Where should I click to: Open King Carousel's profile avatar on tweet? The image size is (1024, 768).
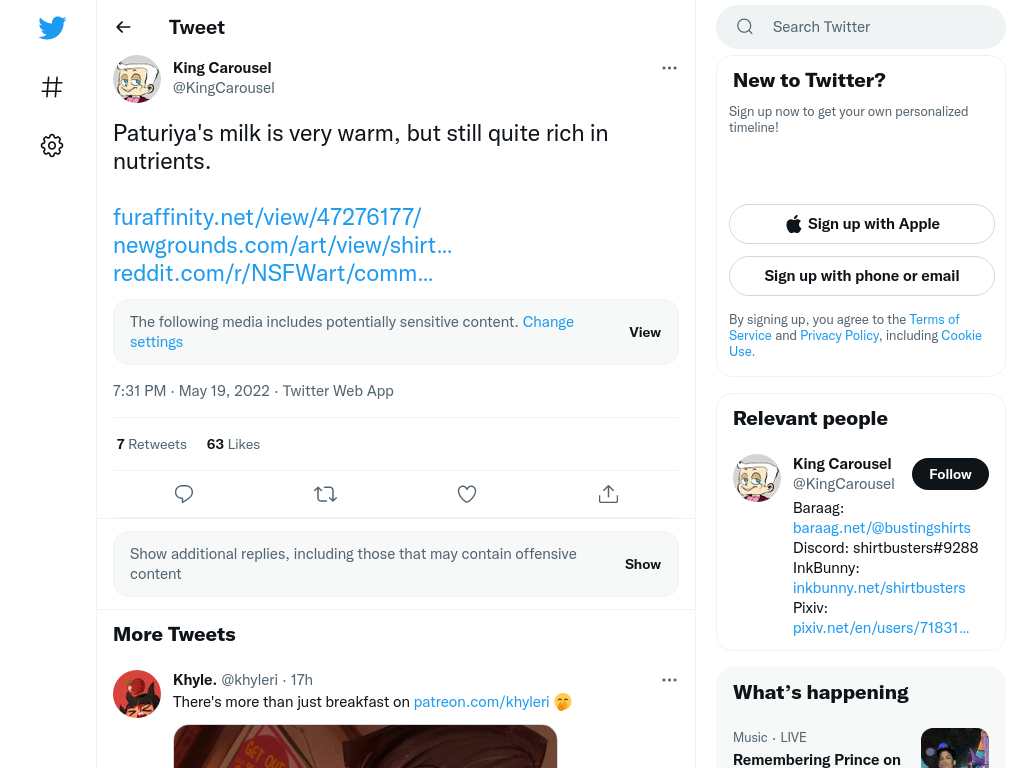[136, 79]
